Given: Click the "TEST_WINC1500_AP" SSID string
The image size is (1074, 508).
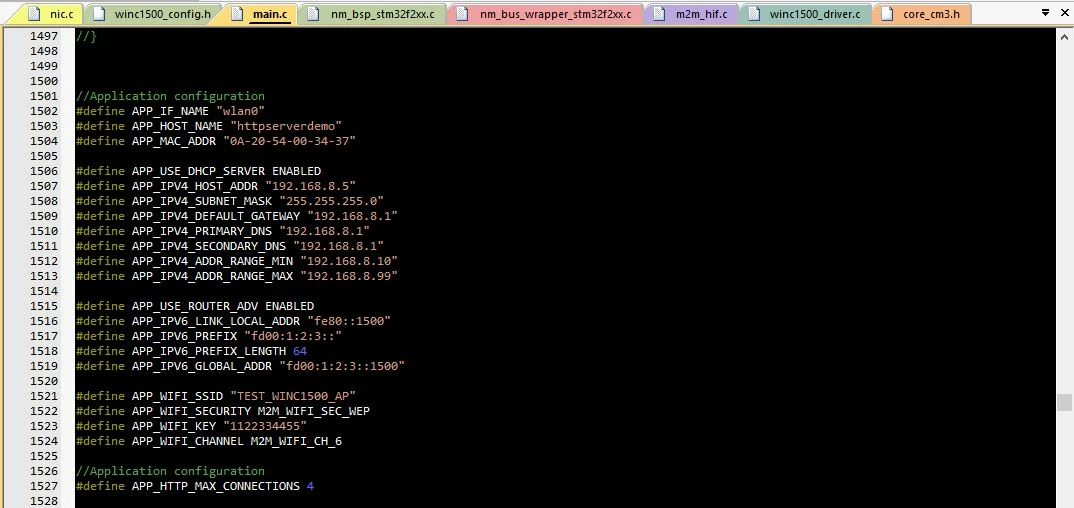Looking at the screenshot, I should 293,396.
